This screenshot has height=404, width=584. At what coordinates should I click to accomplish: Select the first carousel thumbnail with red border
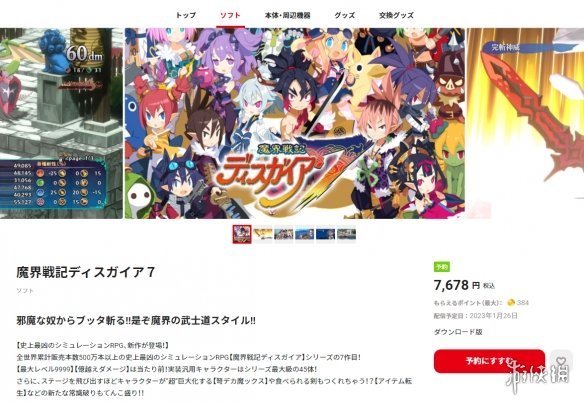(x=242, y=234)
